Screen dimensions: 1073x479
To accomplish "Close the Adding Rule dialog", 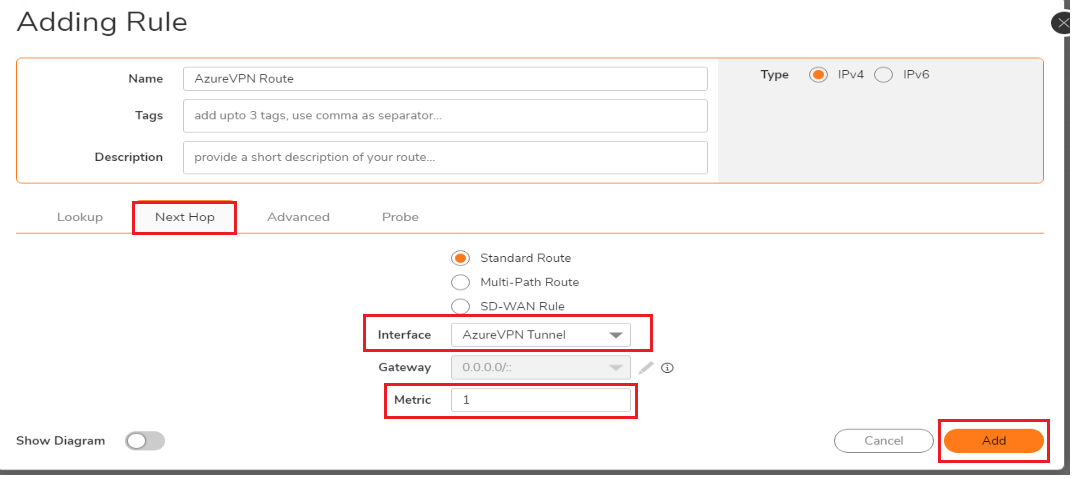I will point(1063,23).
